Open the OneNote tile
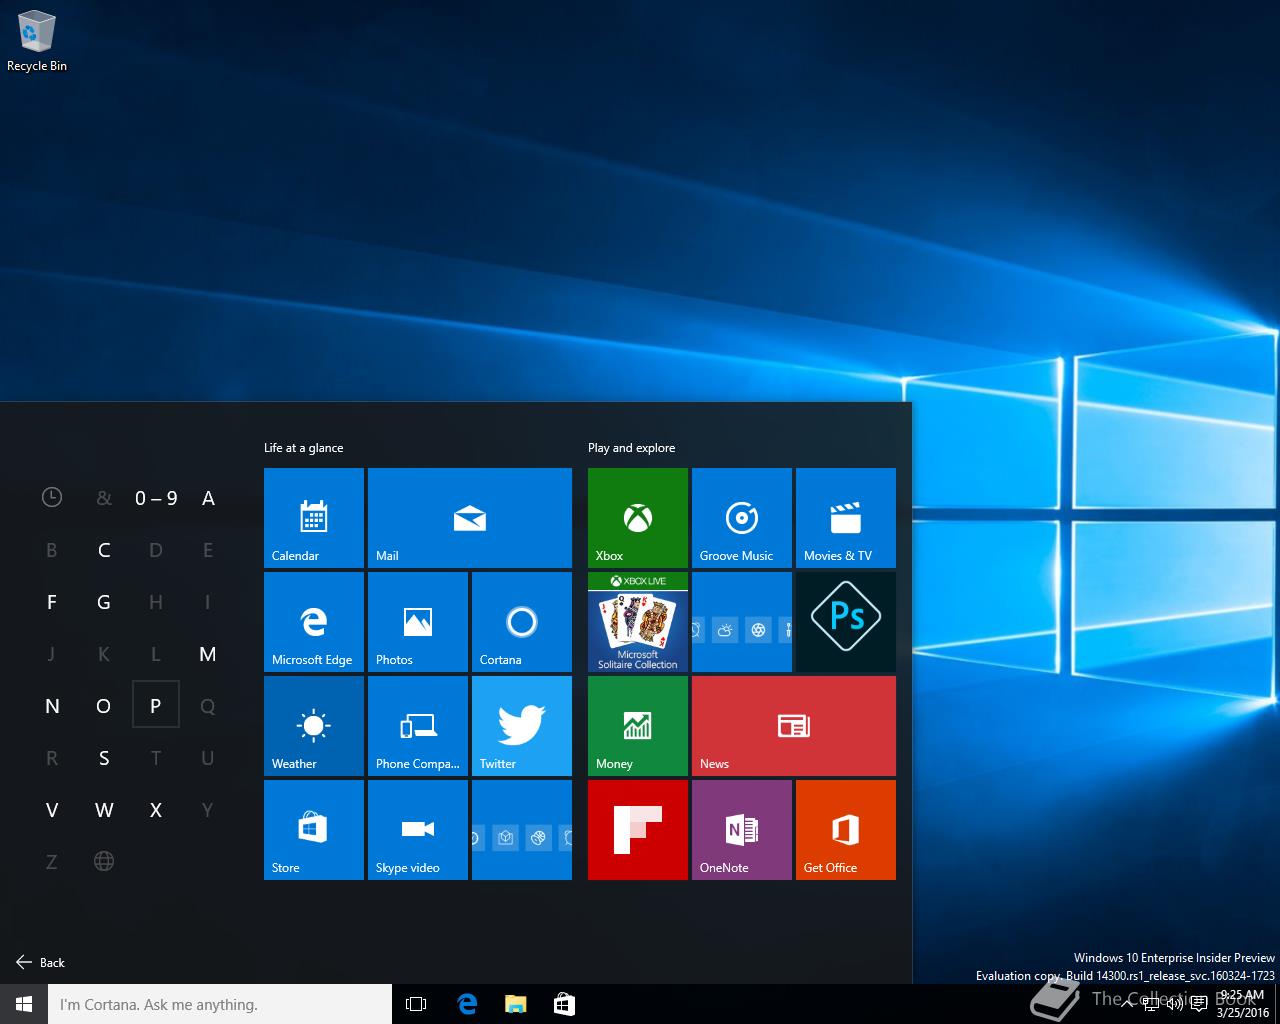 click(742, 830)
